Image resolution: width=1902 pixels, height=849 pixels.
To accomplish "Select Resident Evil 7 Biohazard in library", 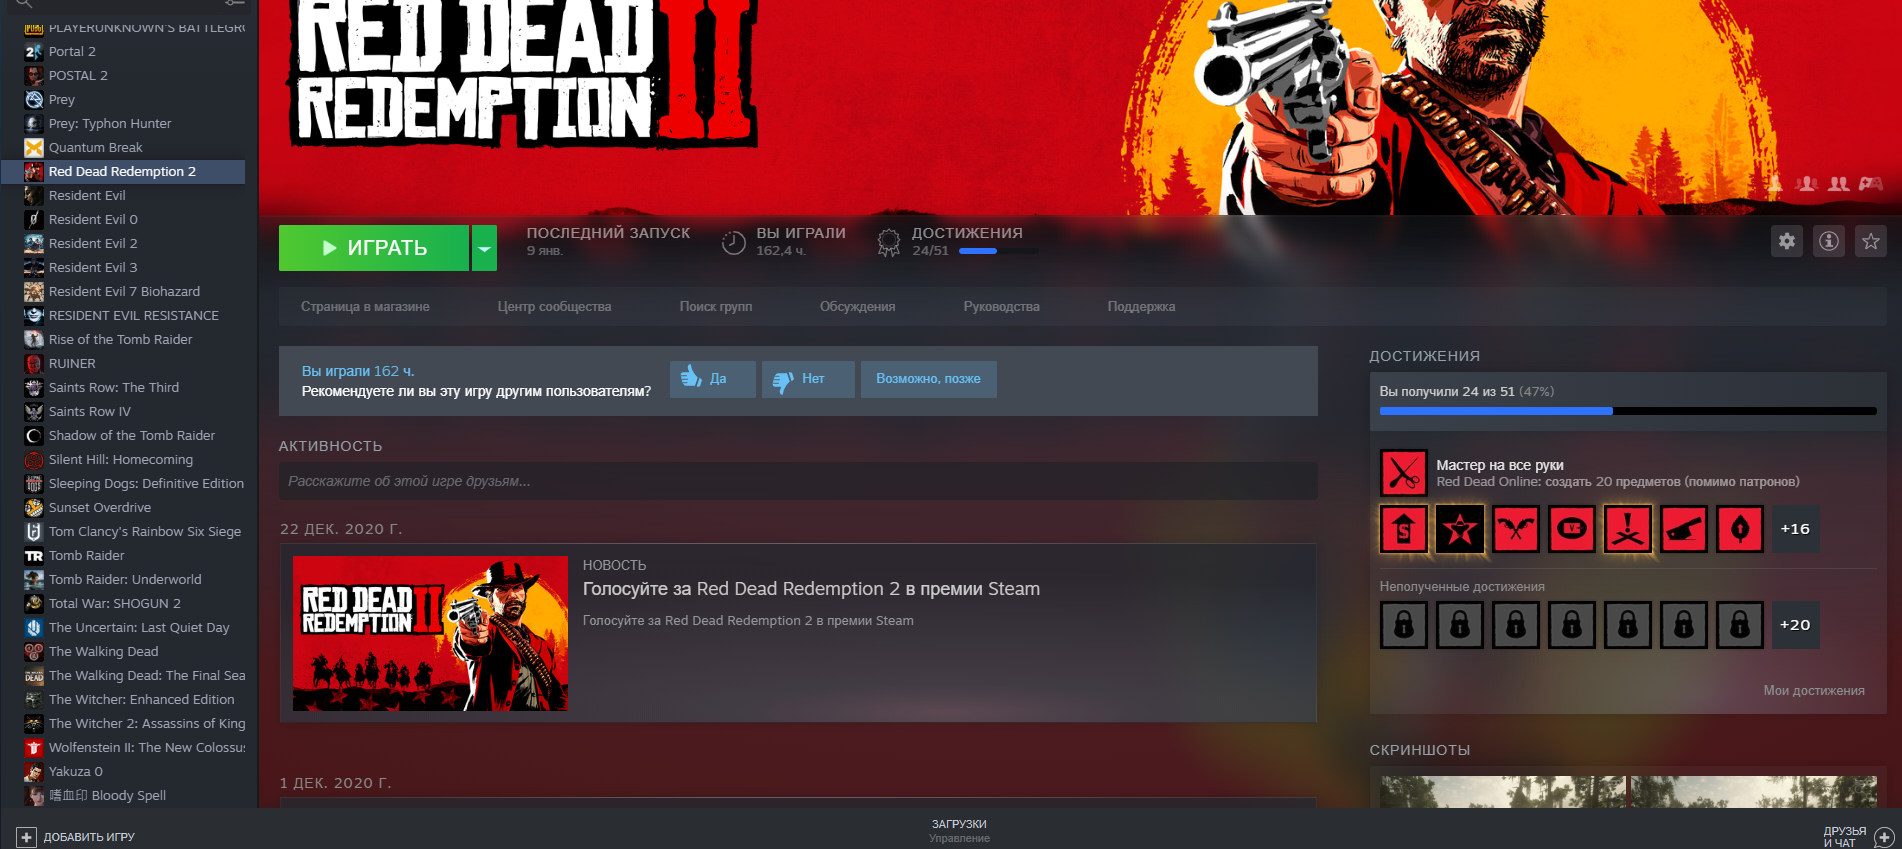I will [x=123, y=291].
